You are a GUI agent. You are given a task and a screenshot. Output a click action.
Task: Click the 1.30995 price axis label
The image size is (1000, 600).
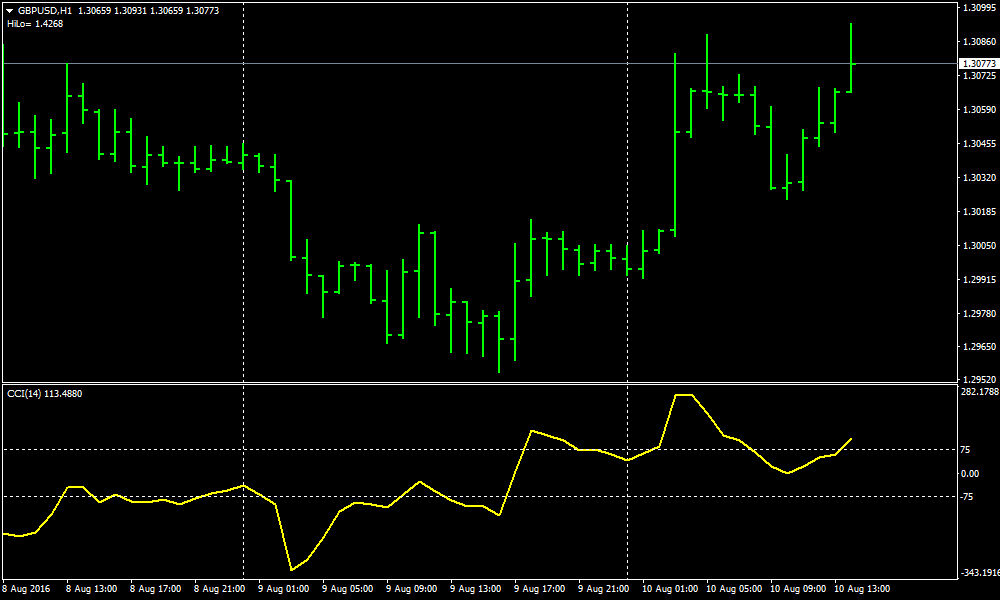click(x=977, y=8)
